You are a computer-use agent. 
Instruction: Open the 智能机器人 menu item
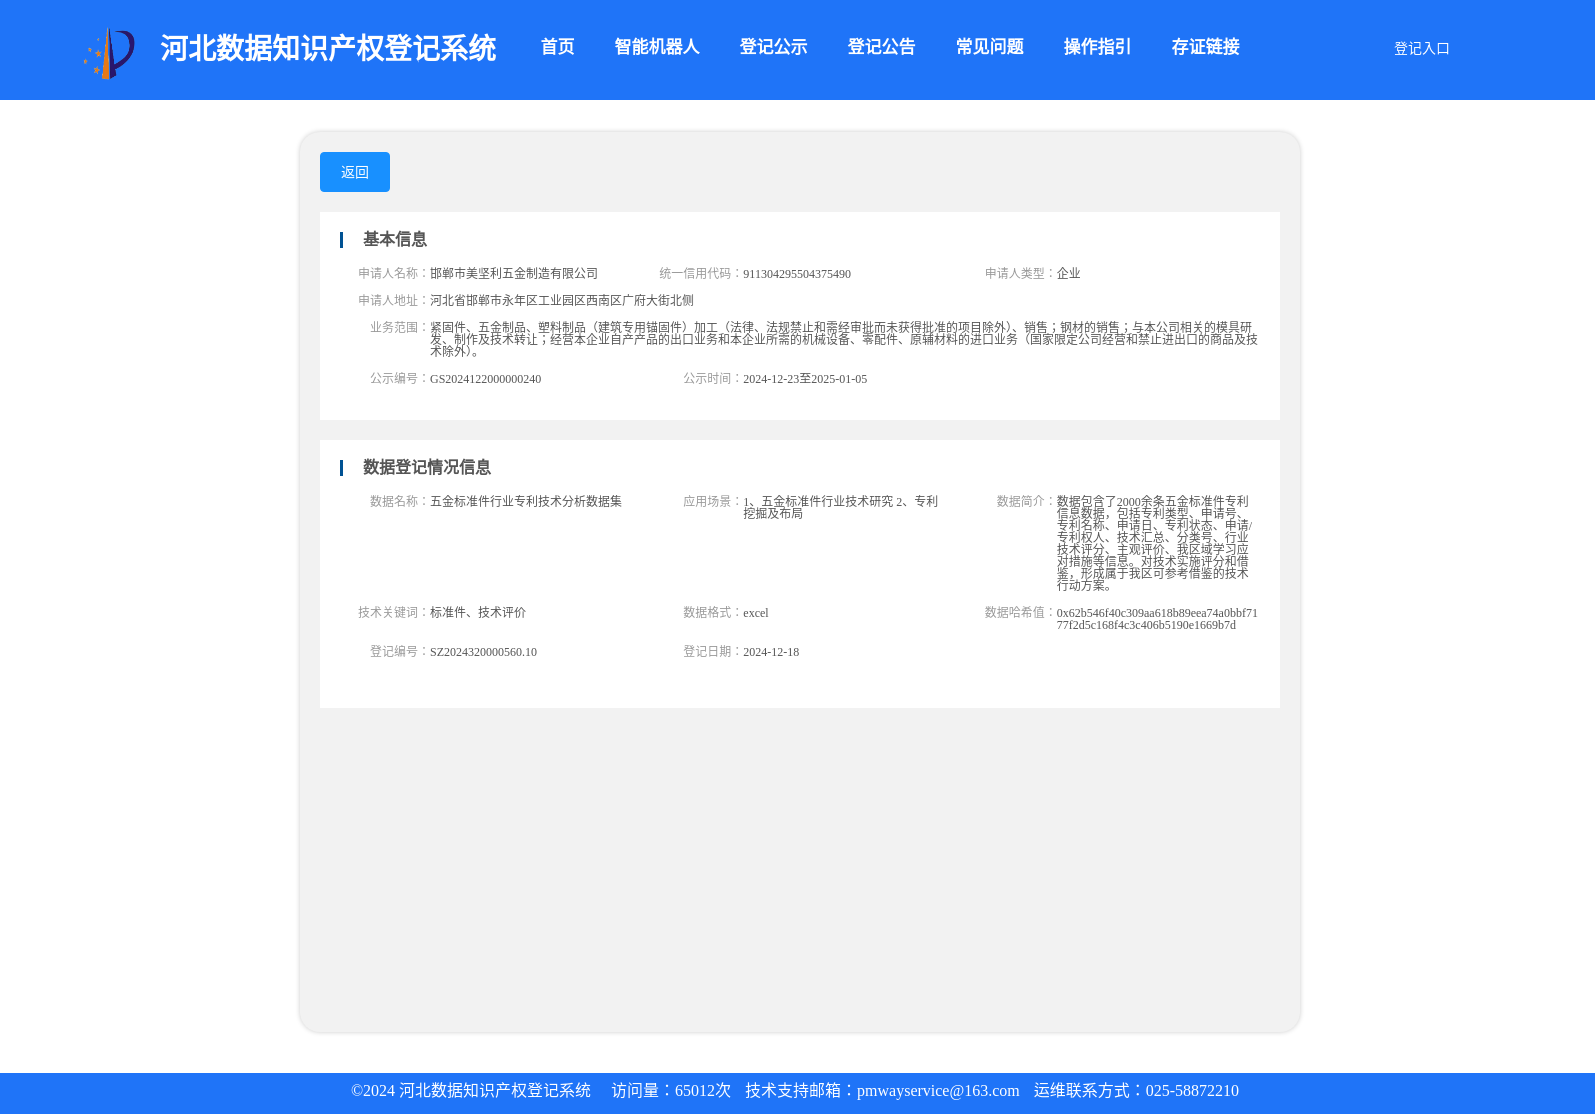656,47
